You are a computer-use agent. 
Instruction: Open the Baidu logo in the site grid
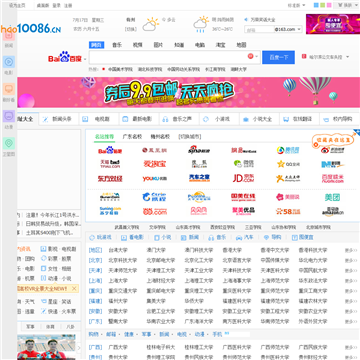pos(110,151)
